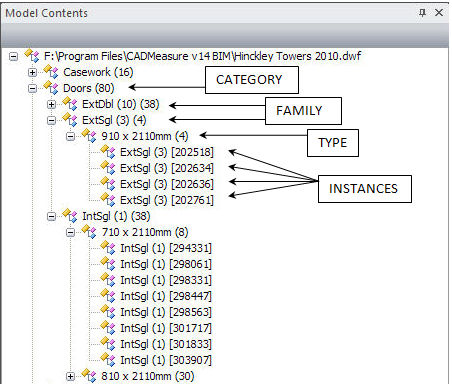Click the icon of instance [294331]
Screen dimensions: 452x384
coord(108,247)
